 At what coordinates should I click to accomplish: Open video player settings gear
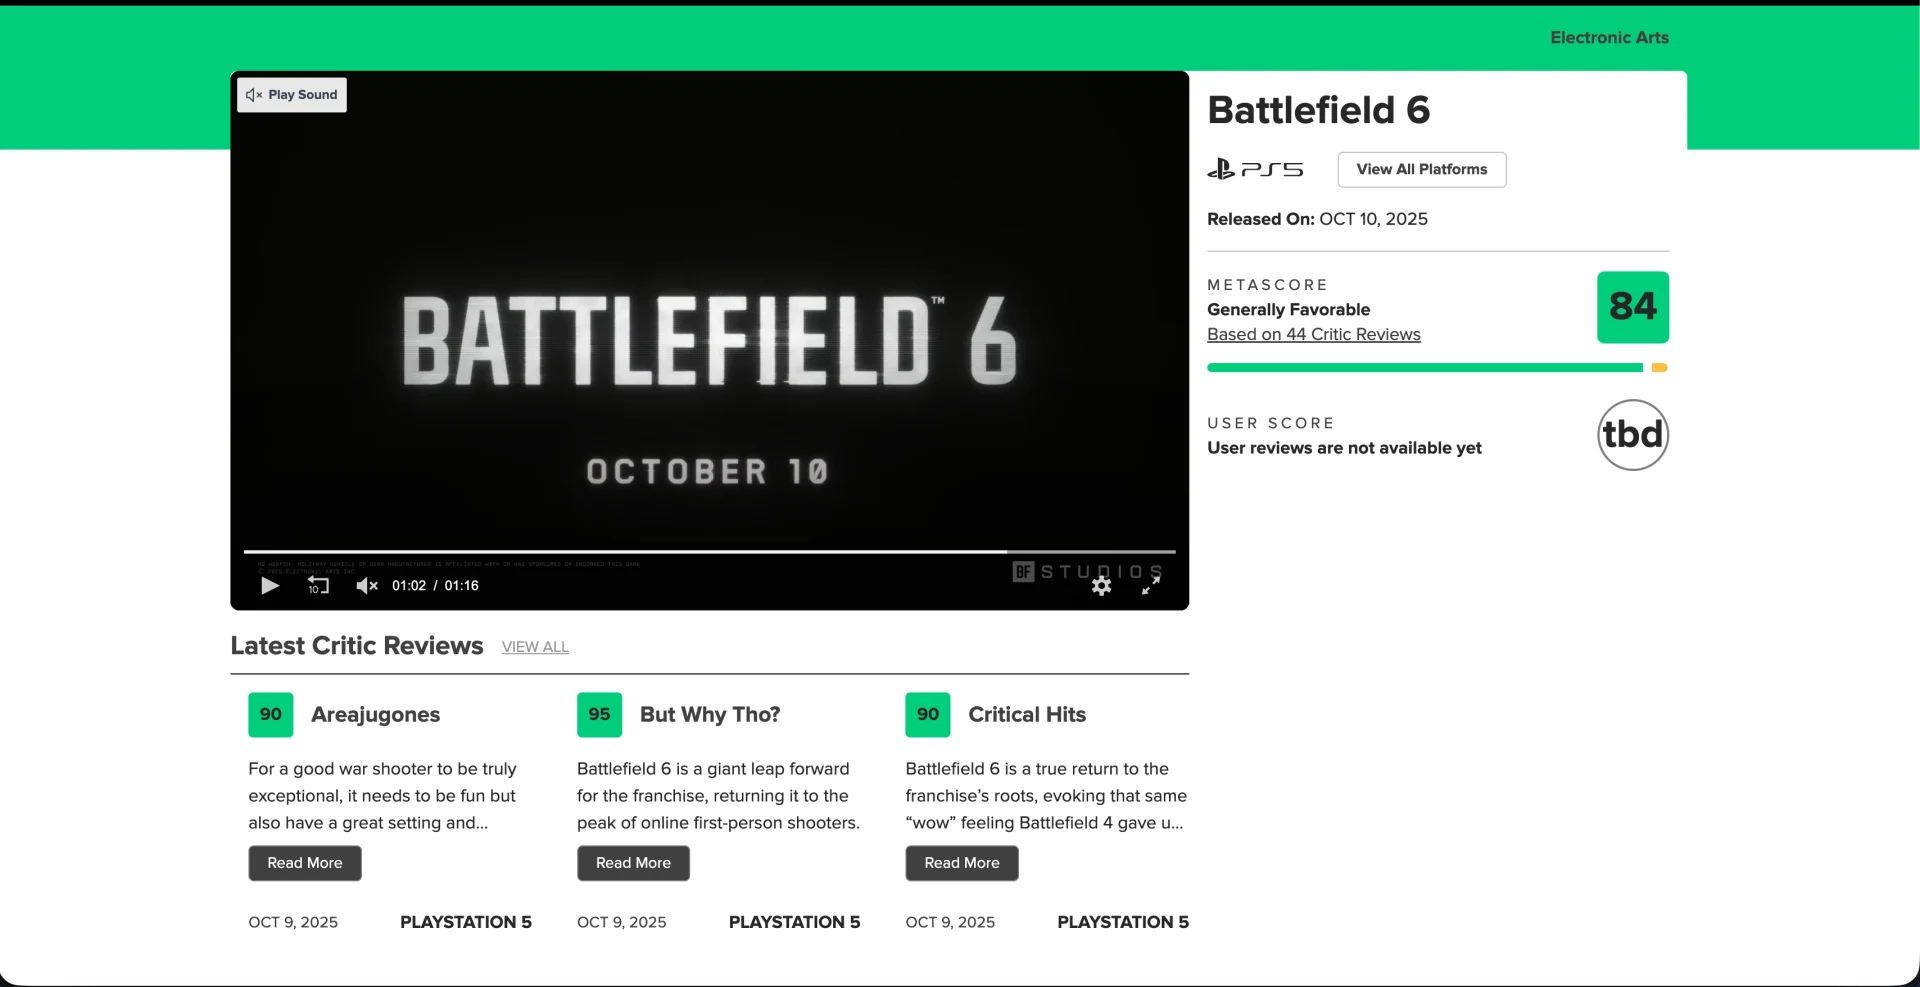(x=1101, y=586)
